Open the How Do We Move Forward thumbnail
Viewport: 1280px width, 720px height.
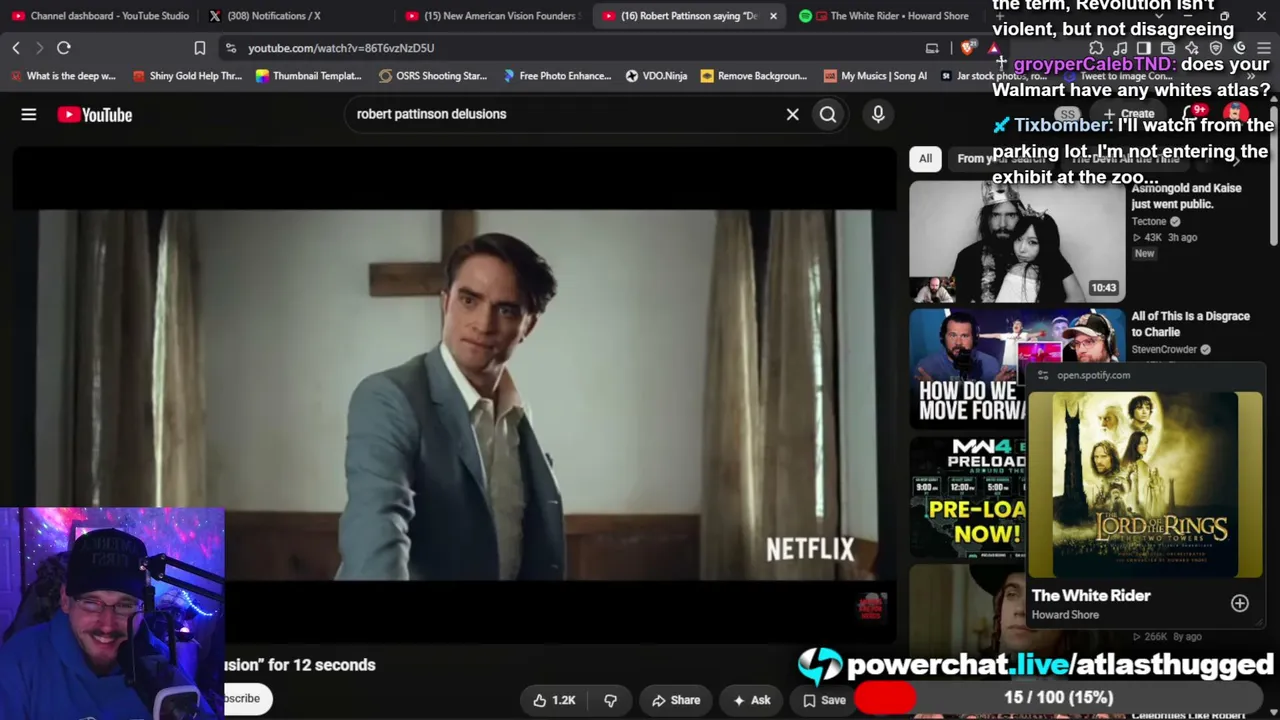click(x=967, y=368)
